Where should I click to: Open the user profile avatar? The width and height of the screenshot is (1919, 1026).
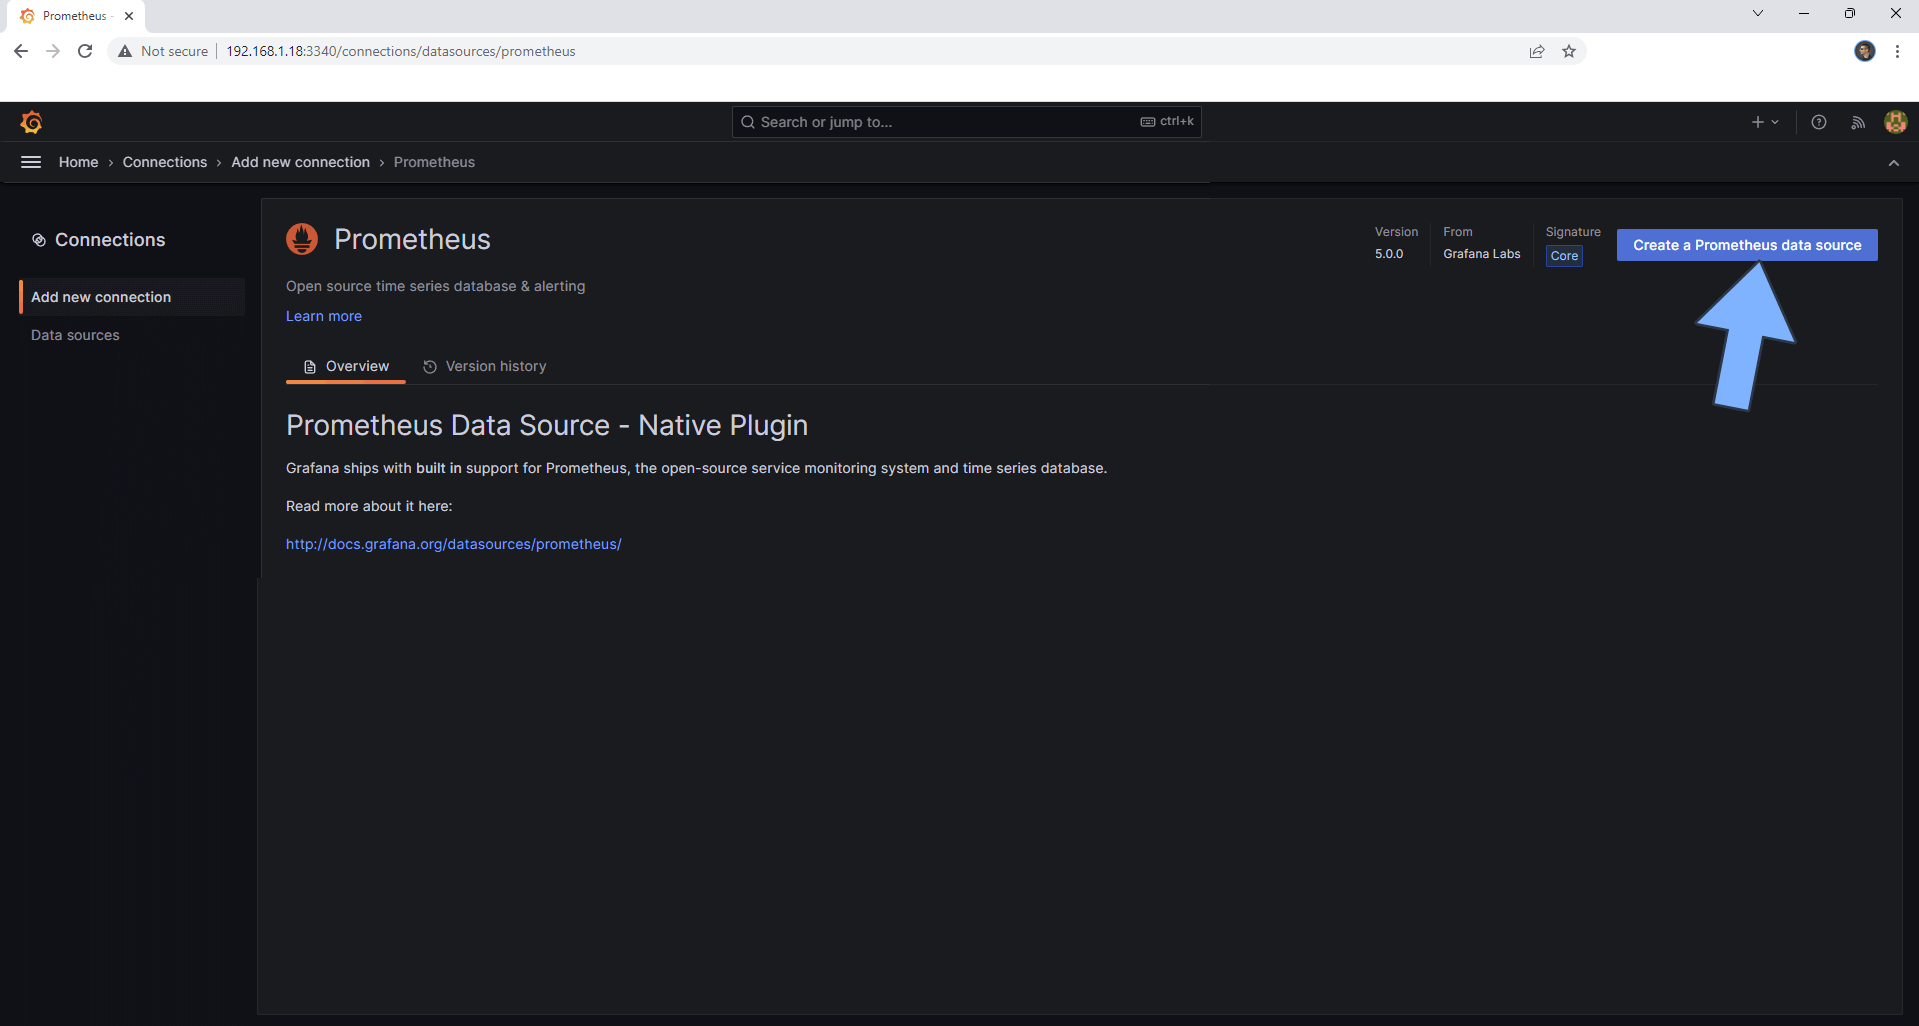pyautogui.click(x=1895, y=121)
